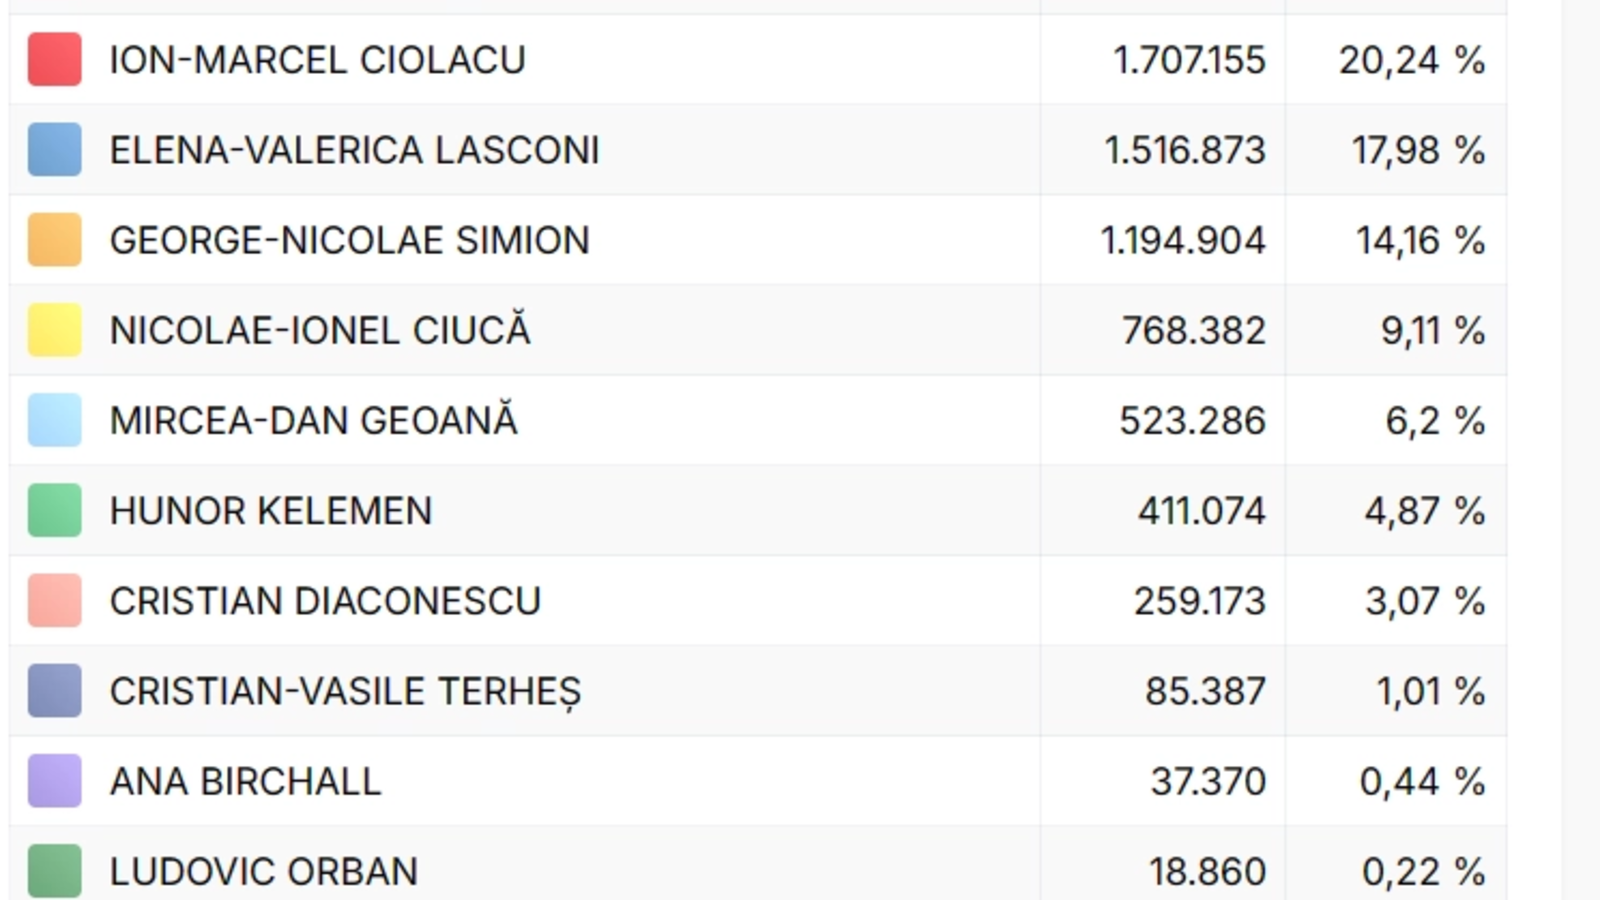Click the 3,07 % percentage cell
Screen dimensions: 1600x900
(x=1424, y=601)
